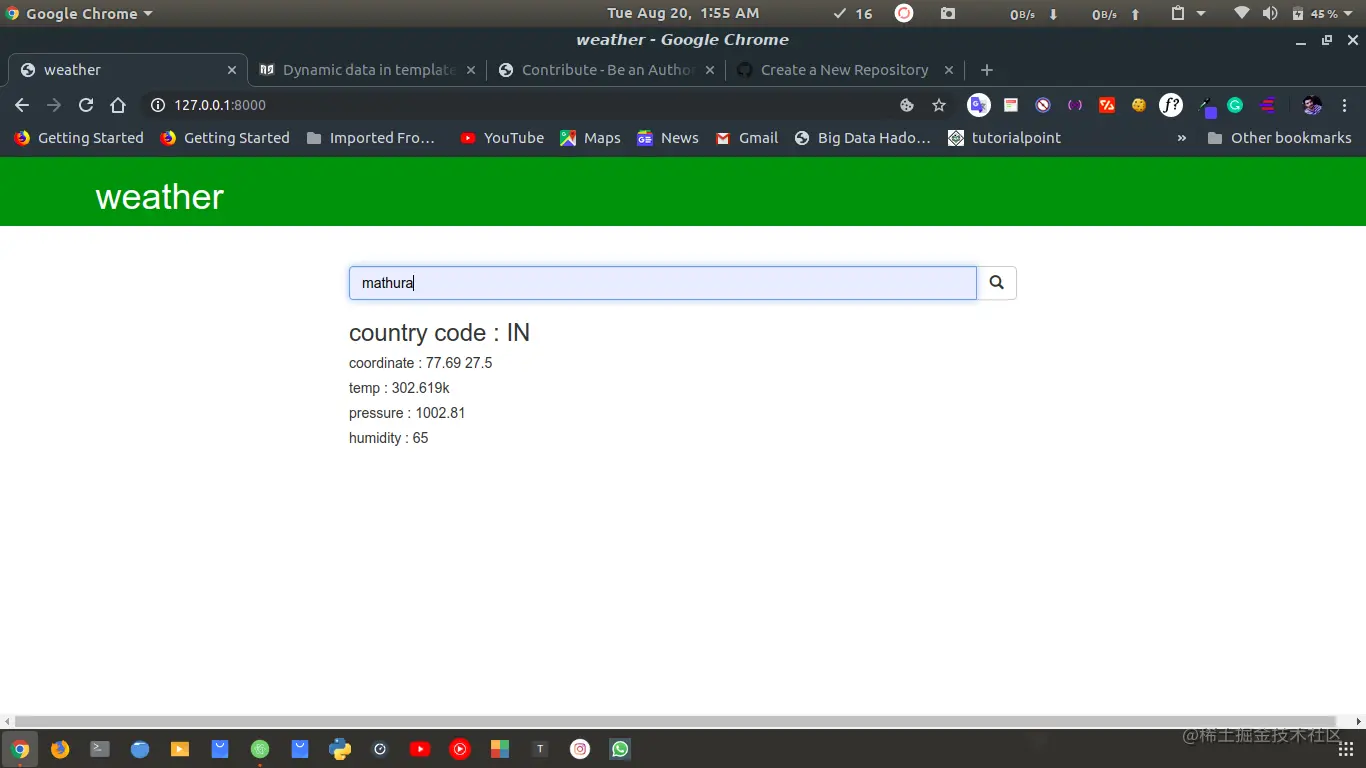Click the "pressure : 1002.81" text
This screenshot has height=768, width=1366.
[x=407, y=413]
